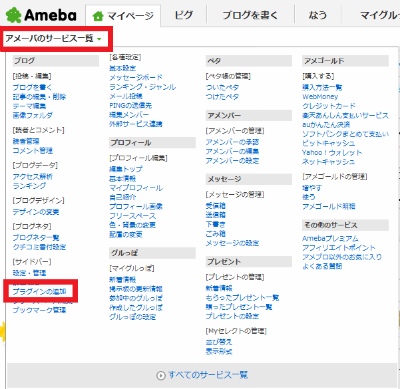Open クレジットカード link

point(329,106)
